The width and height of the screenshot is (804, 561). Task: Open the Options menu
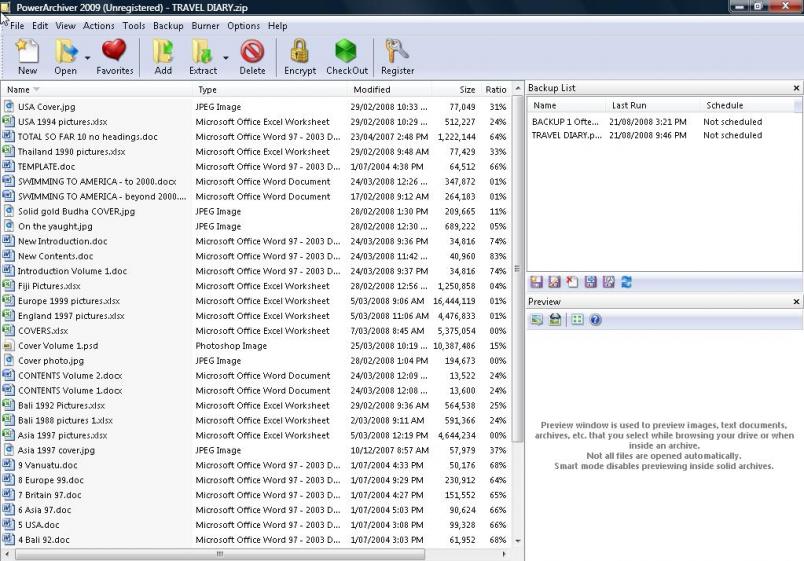click(244, 26)
